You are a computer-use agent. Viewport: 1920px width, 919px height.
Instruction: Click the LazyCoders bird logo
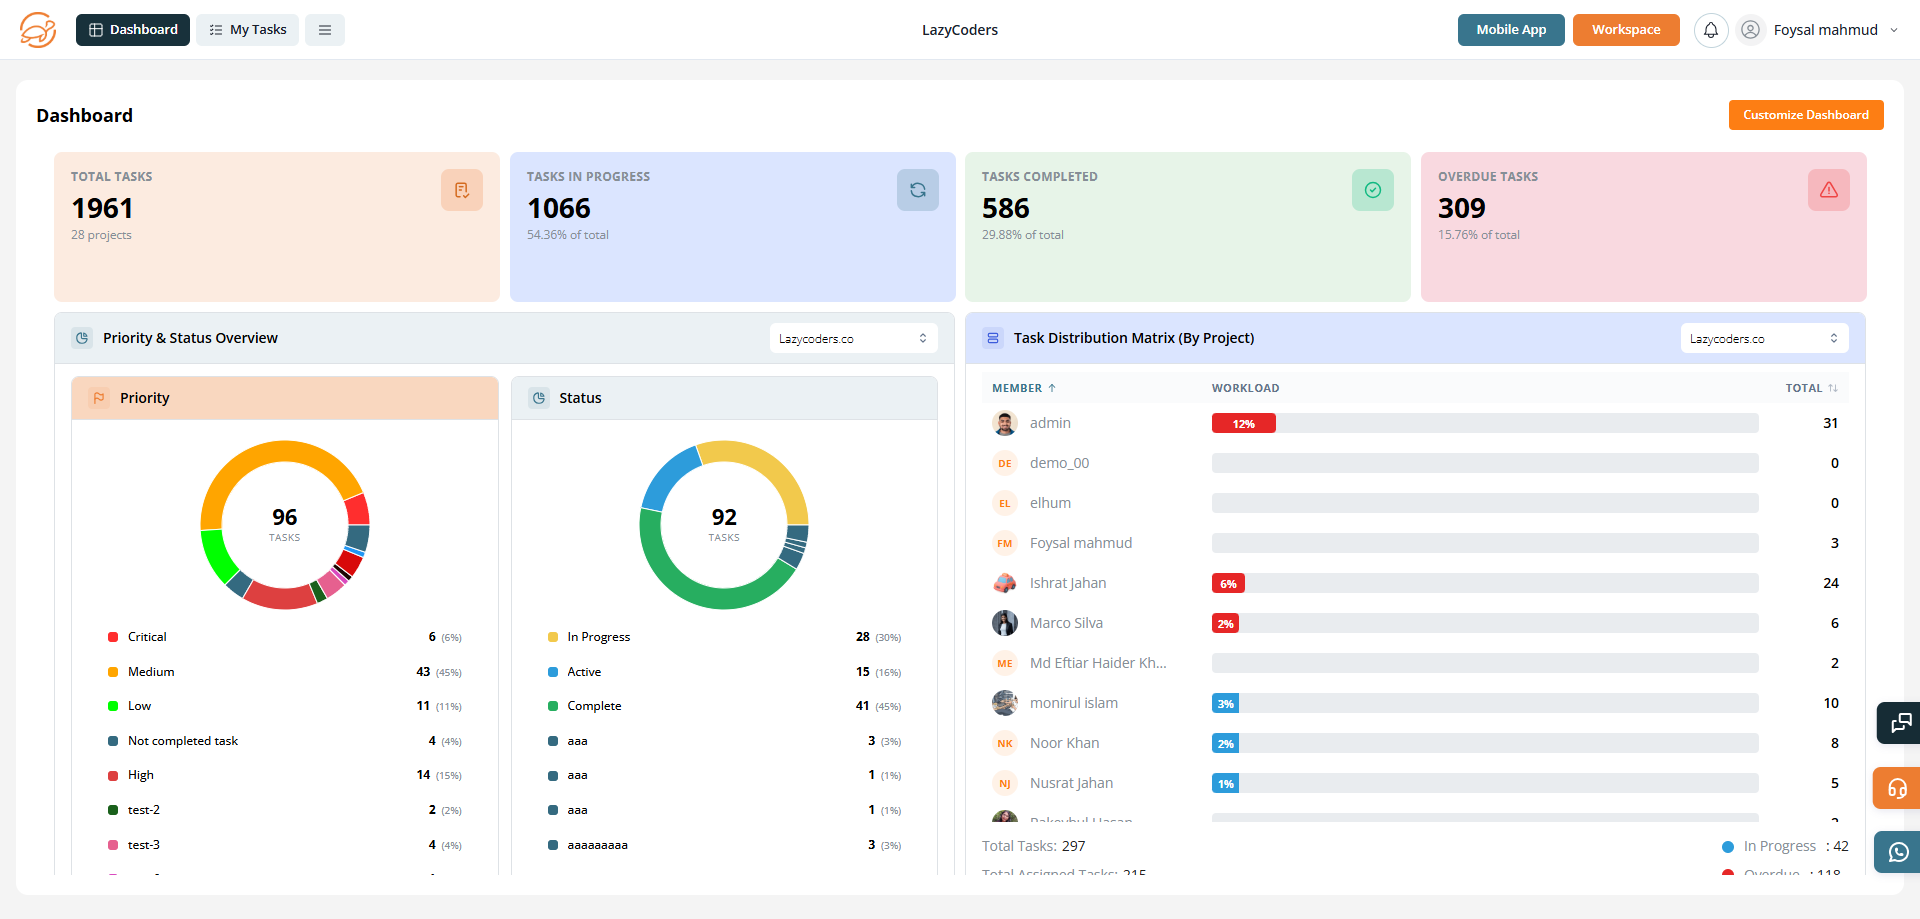click(x=38, y=30)
